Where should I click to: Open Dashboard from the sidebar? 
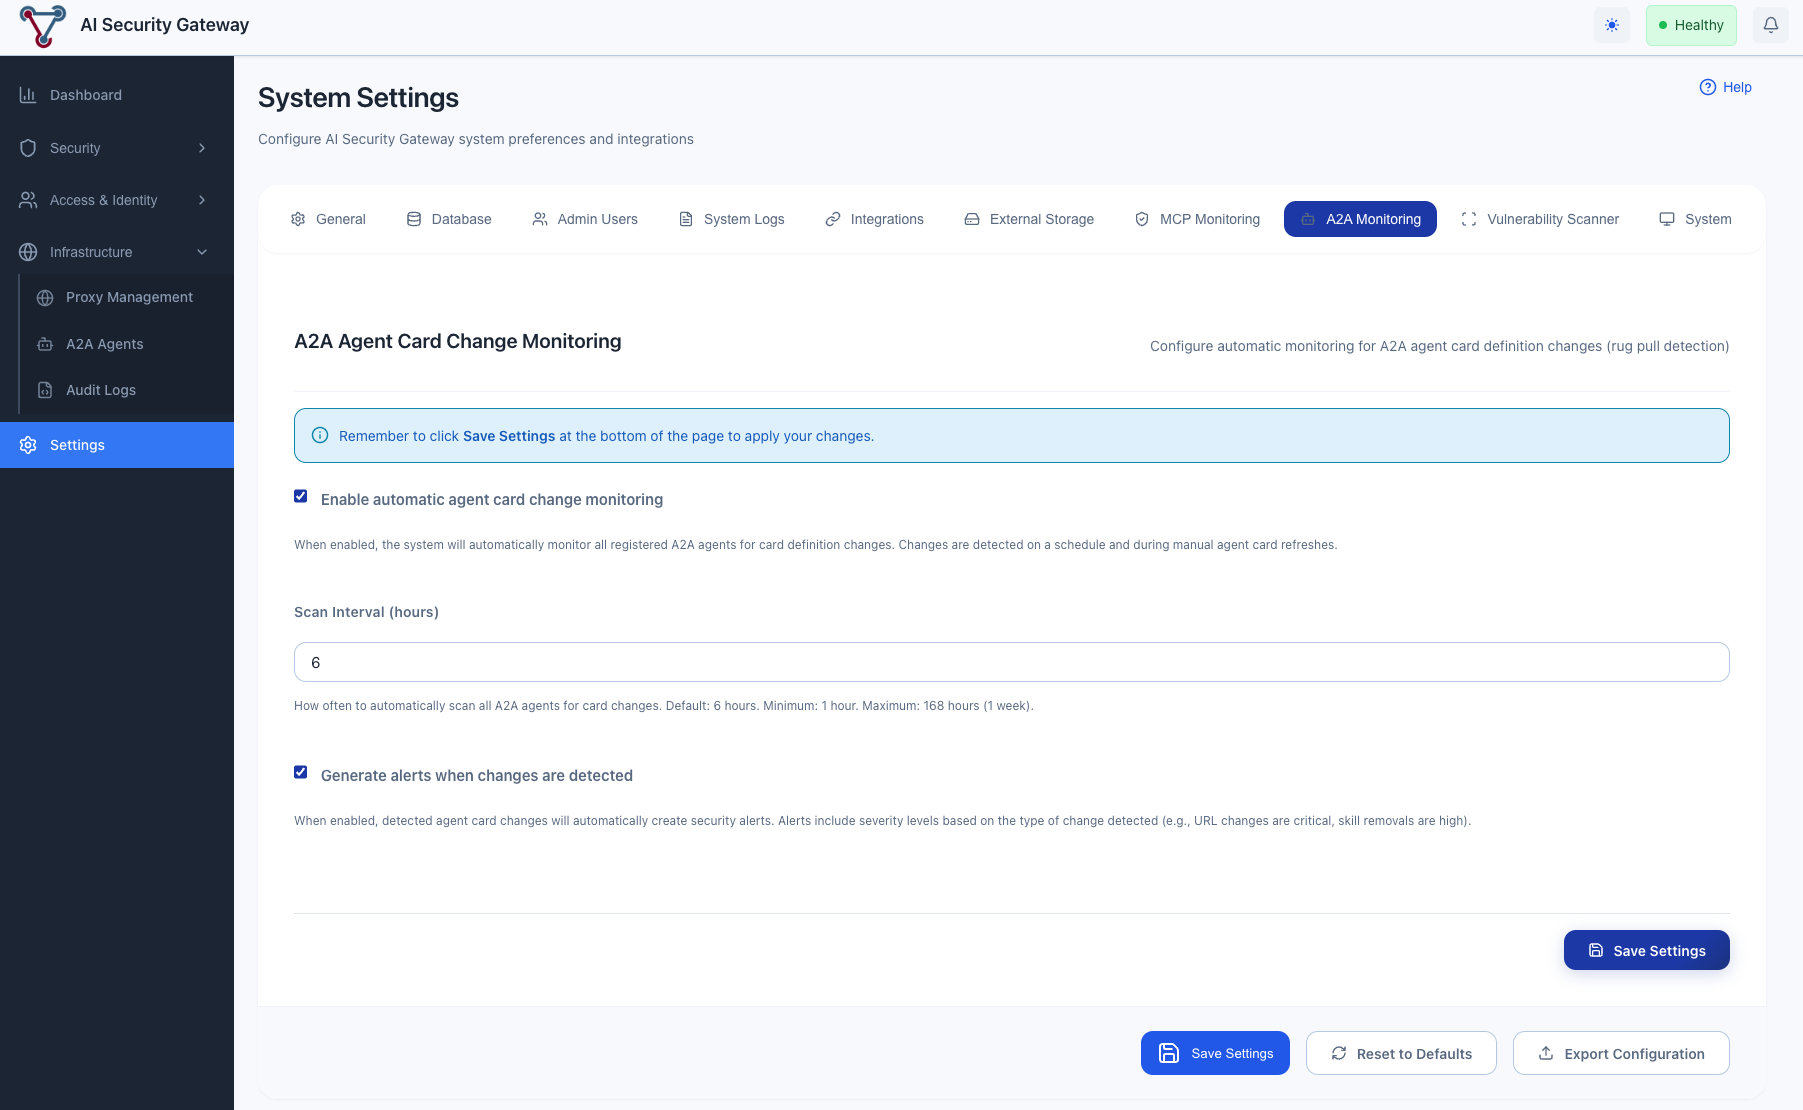pos(86,95)
